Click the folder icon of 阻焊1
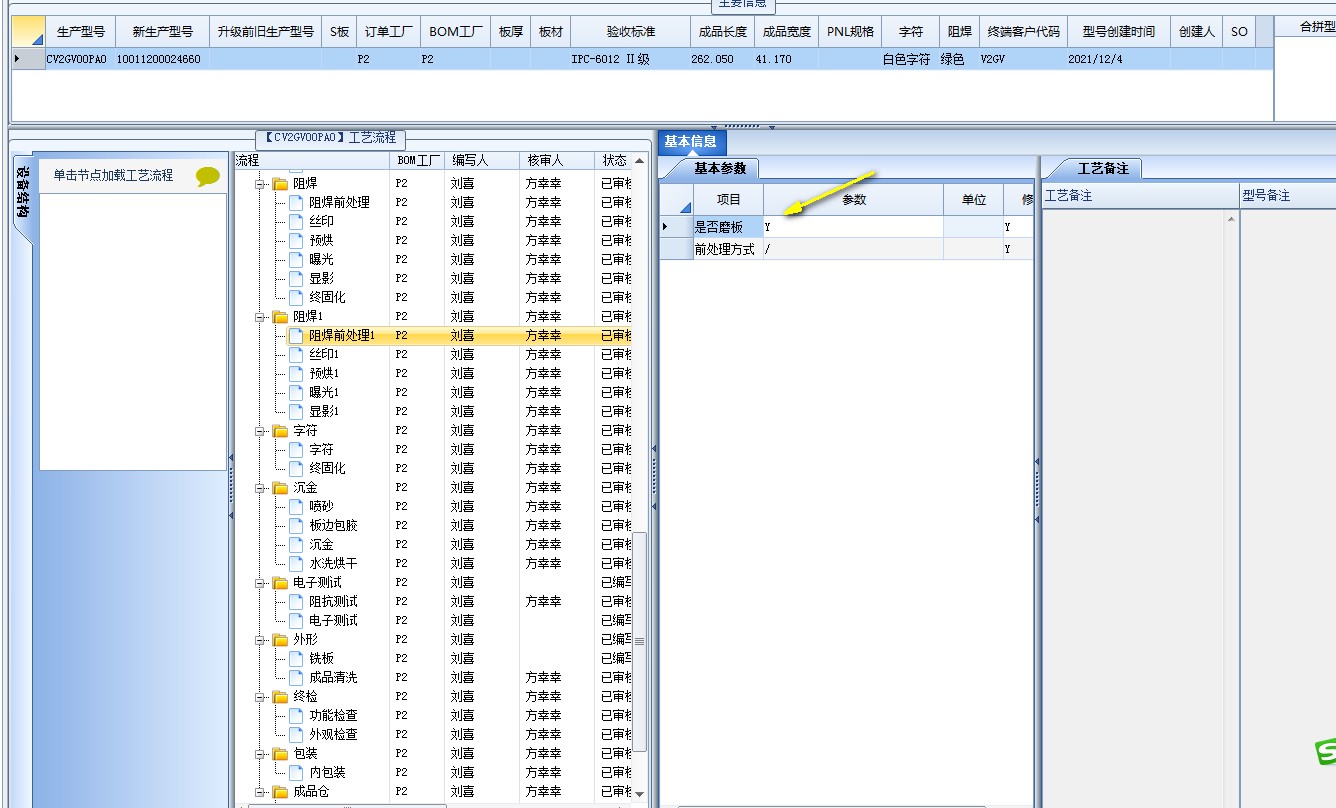1336x808 pixels. pyautogui.click(x=280, y=316)
